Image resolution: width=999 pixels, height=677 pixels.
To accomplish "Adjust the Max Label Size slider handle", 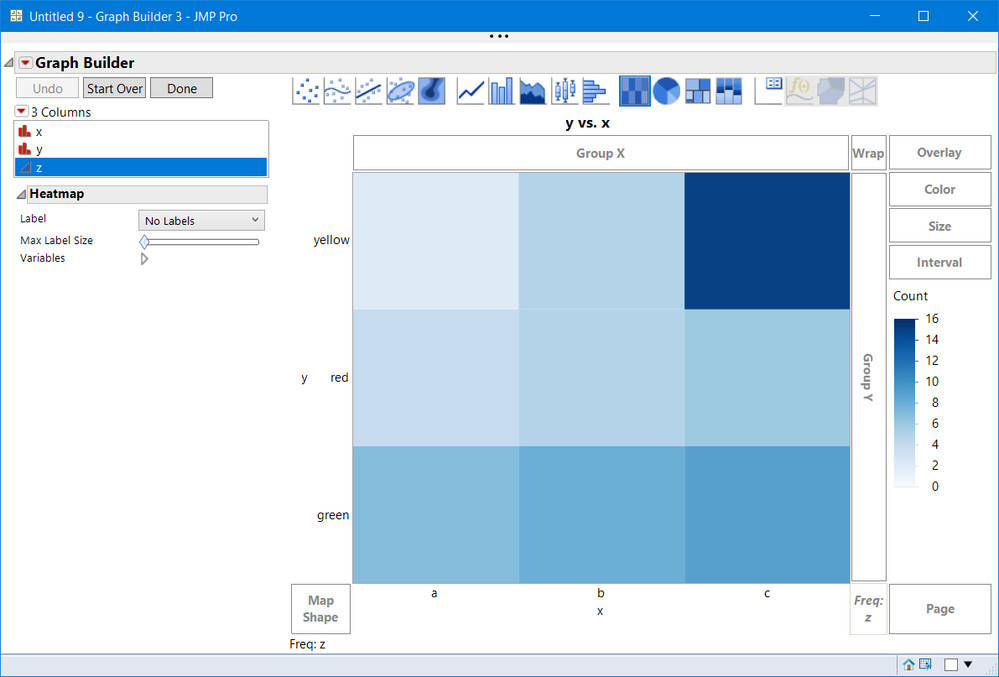I will (145, 241).
